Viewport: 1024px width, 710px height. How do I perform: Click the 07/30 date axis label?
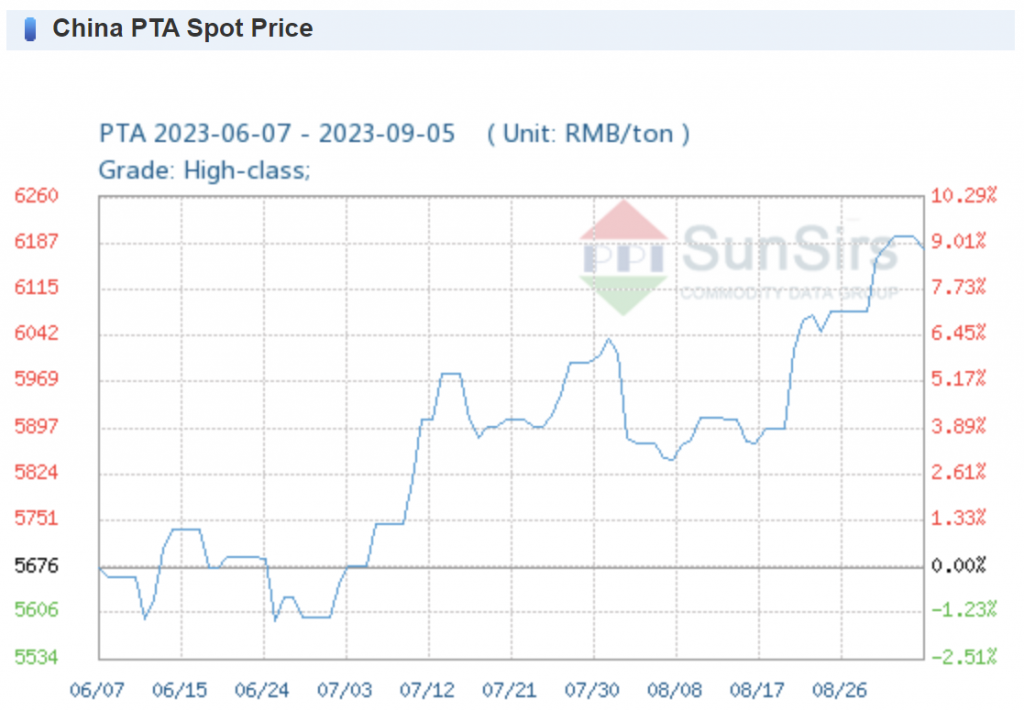pos(593,690)
